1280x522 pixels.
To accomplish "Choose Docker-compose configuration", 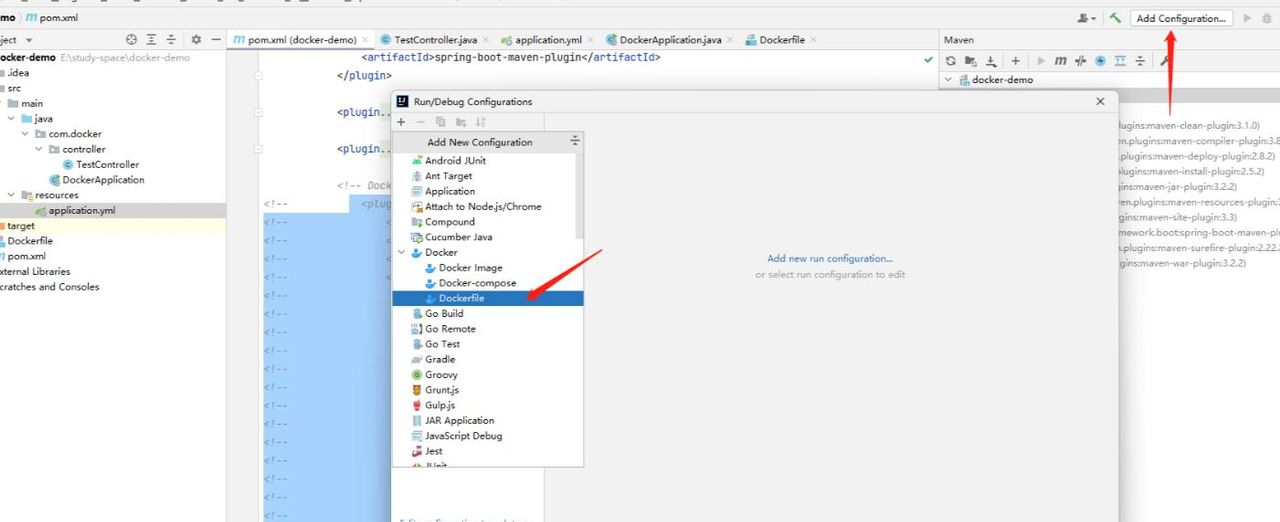I will (478, 283).
